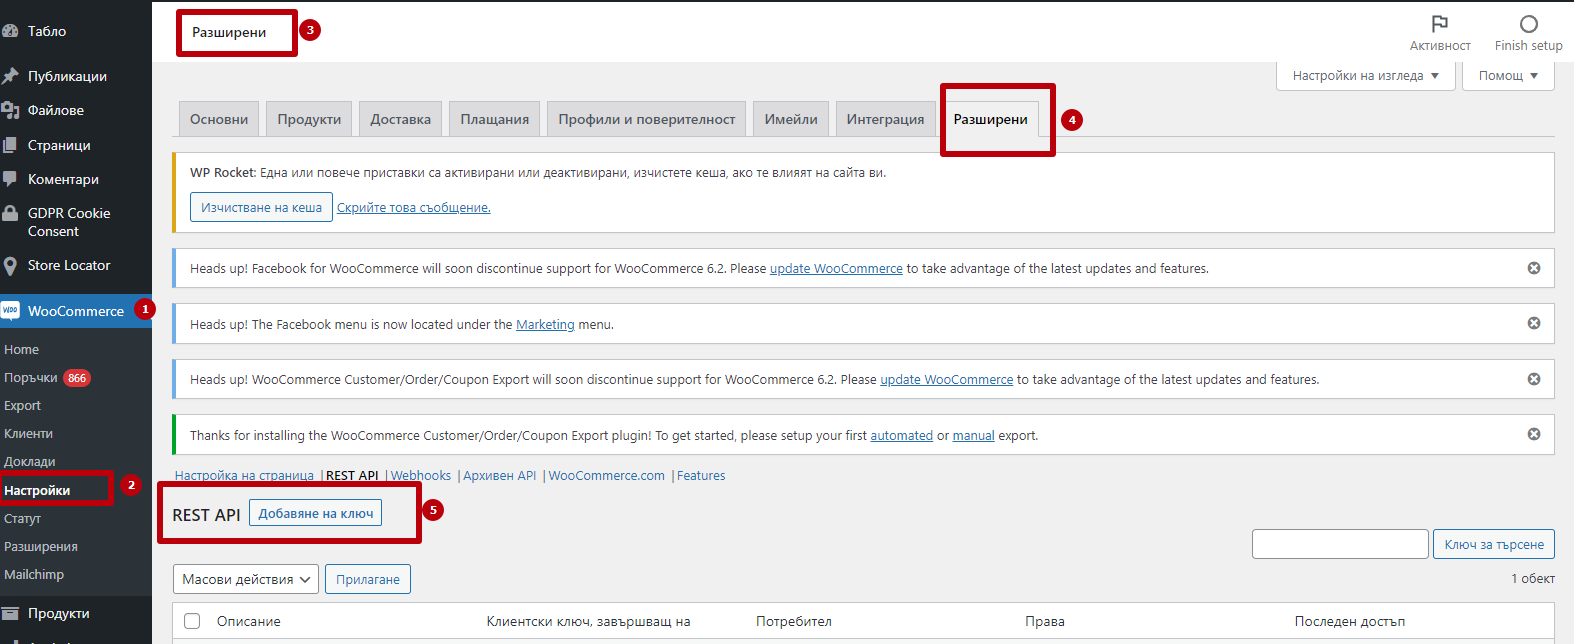Expand the Настройки на изгледа panel
Image resolution: width=1574 pixels, height=644 pixels.
pyautogui.click(x=1366, y=75)
